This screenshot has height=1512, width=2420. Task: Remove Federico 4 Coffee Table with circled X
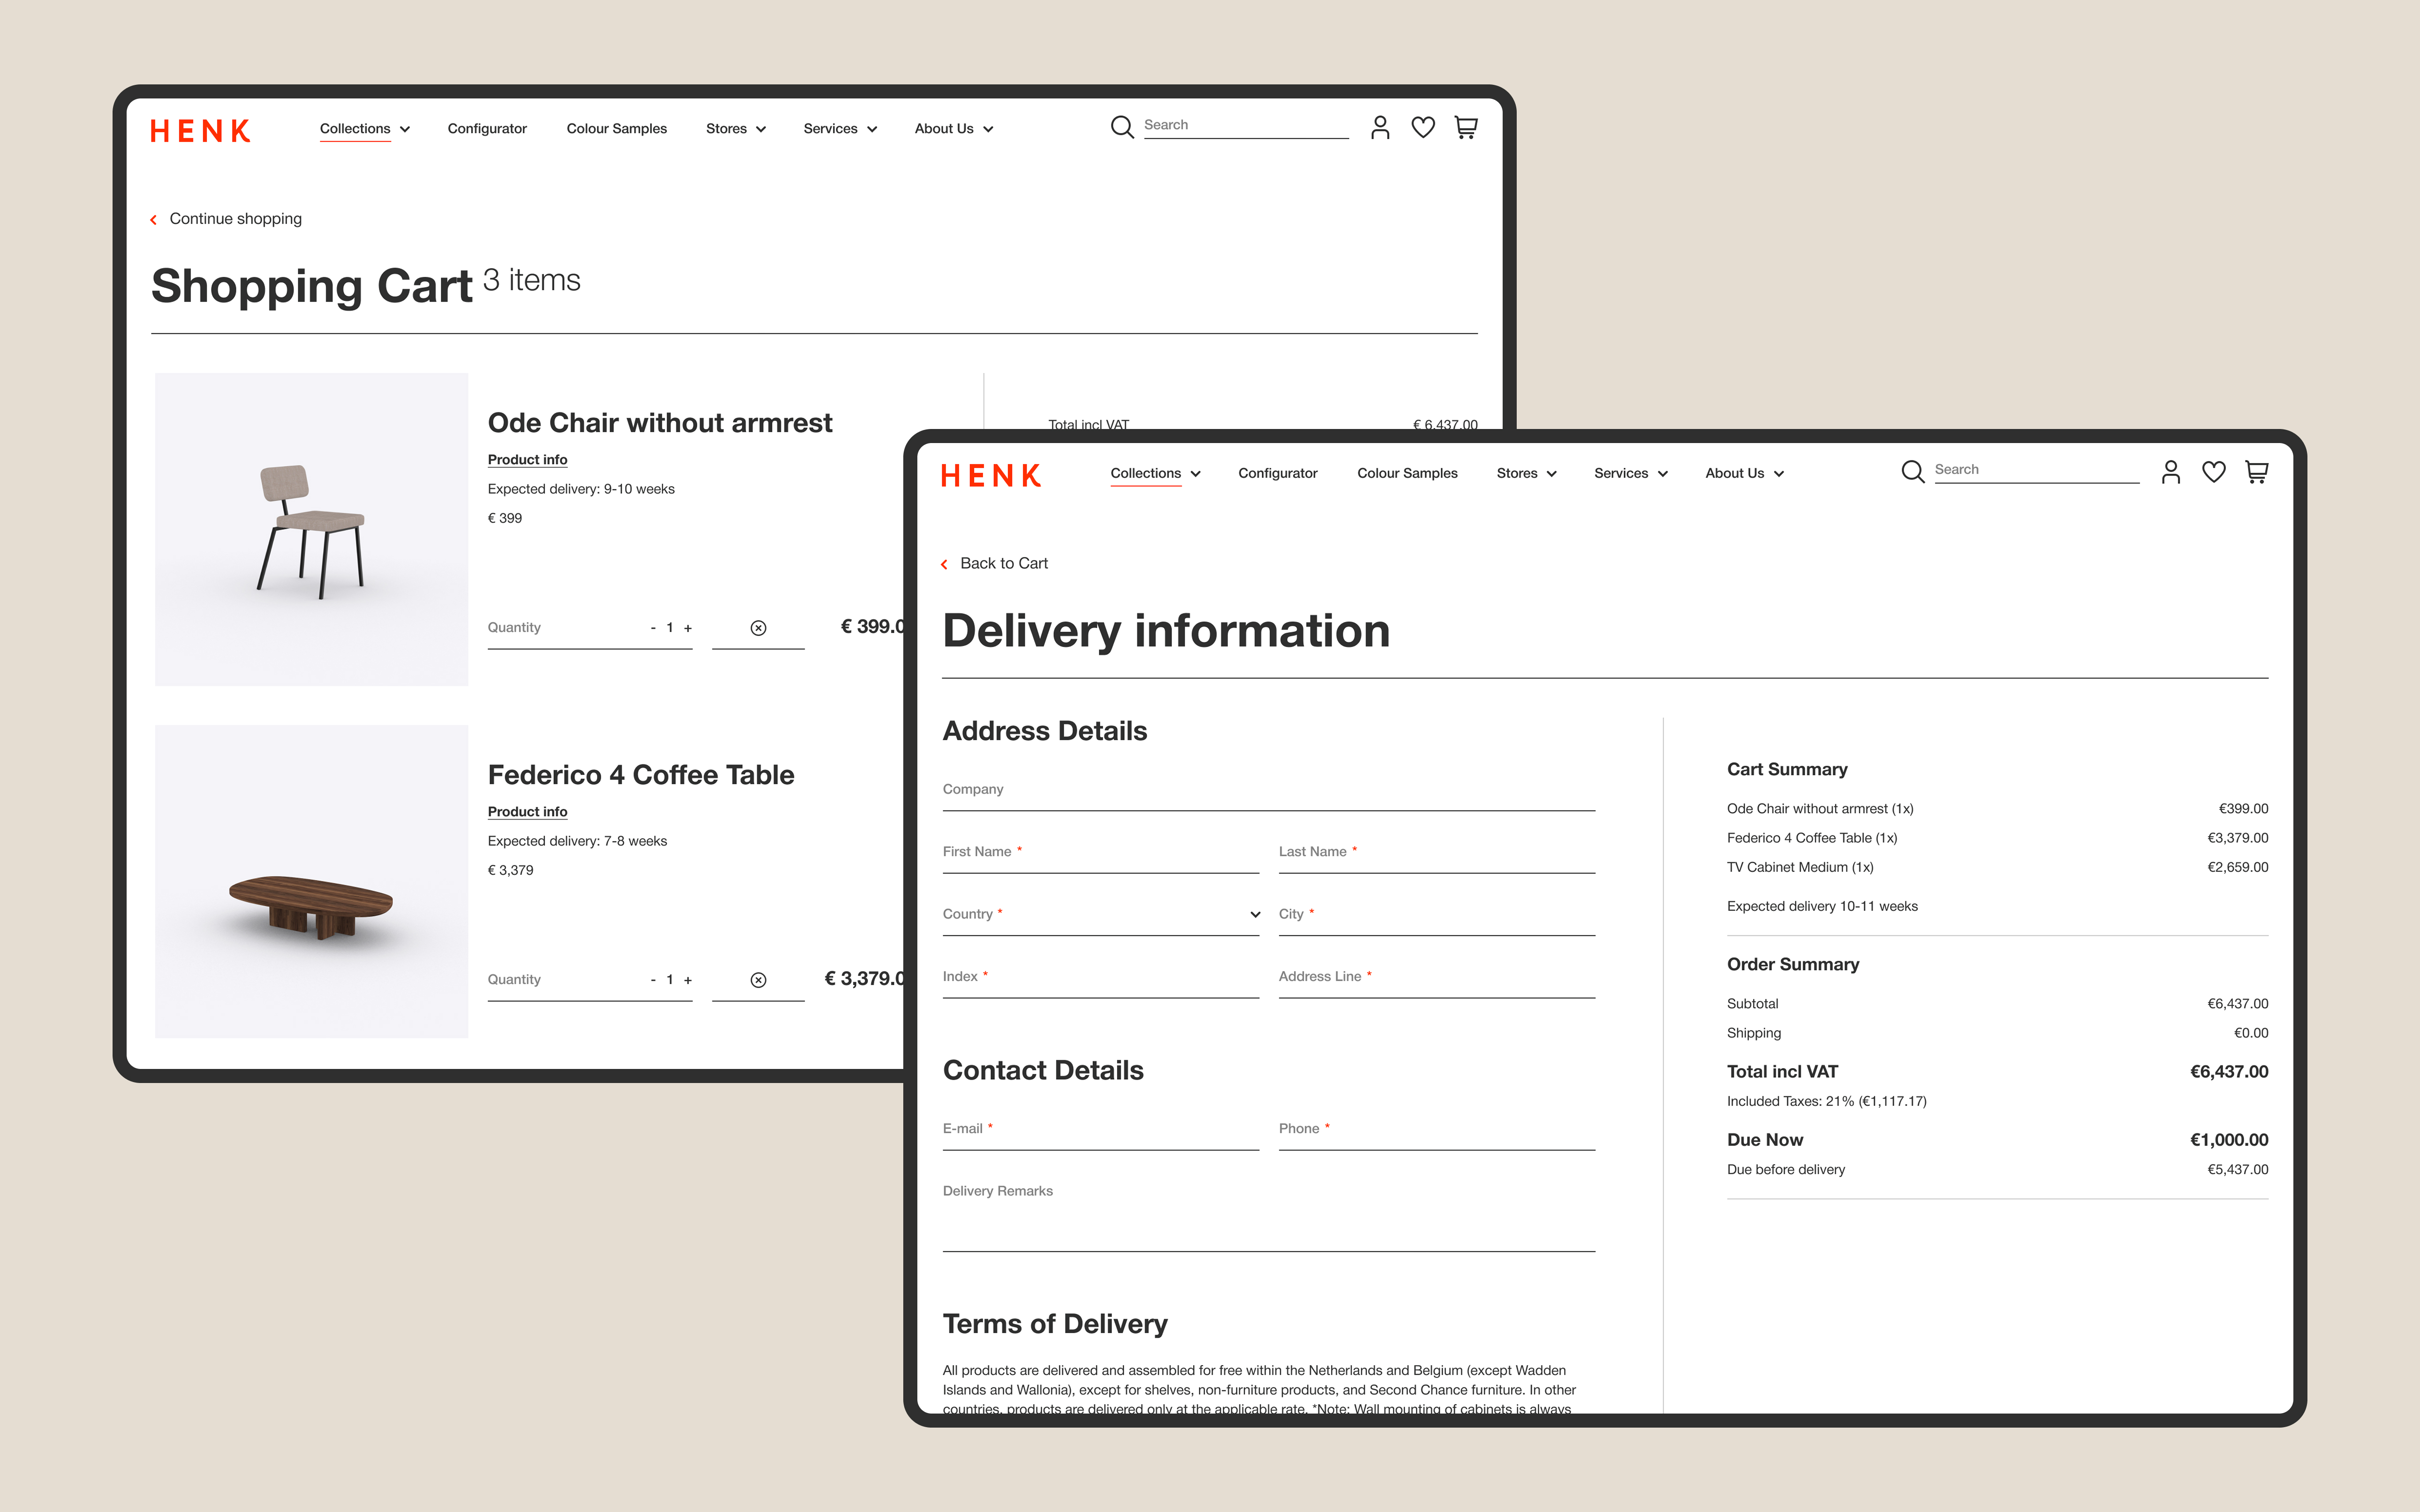pyautogui.click(x=758, y=980)
